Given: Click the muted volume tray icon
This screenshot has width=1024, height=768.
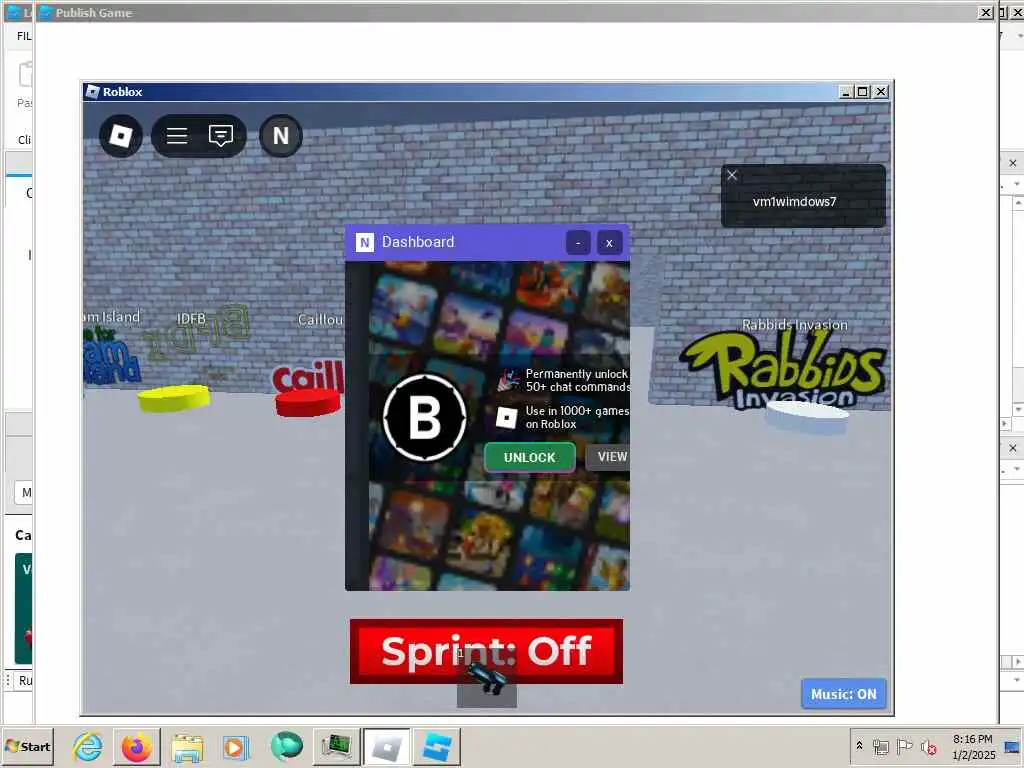Looking at the screenshot, I should [928, 746].
